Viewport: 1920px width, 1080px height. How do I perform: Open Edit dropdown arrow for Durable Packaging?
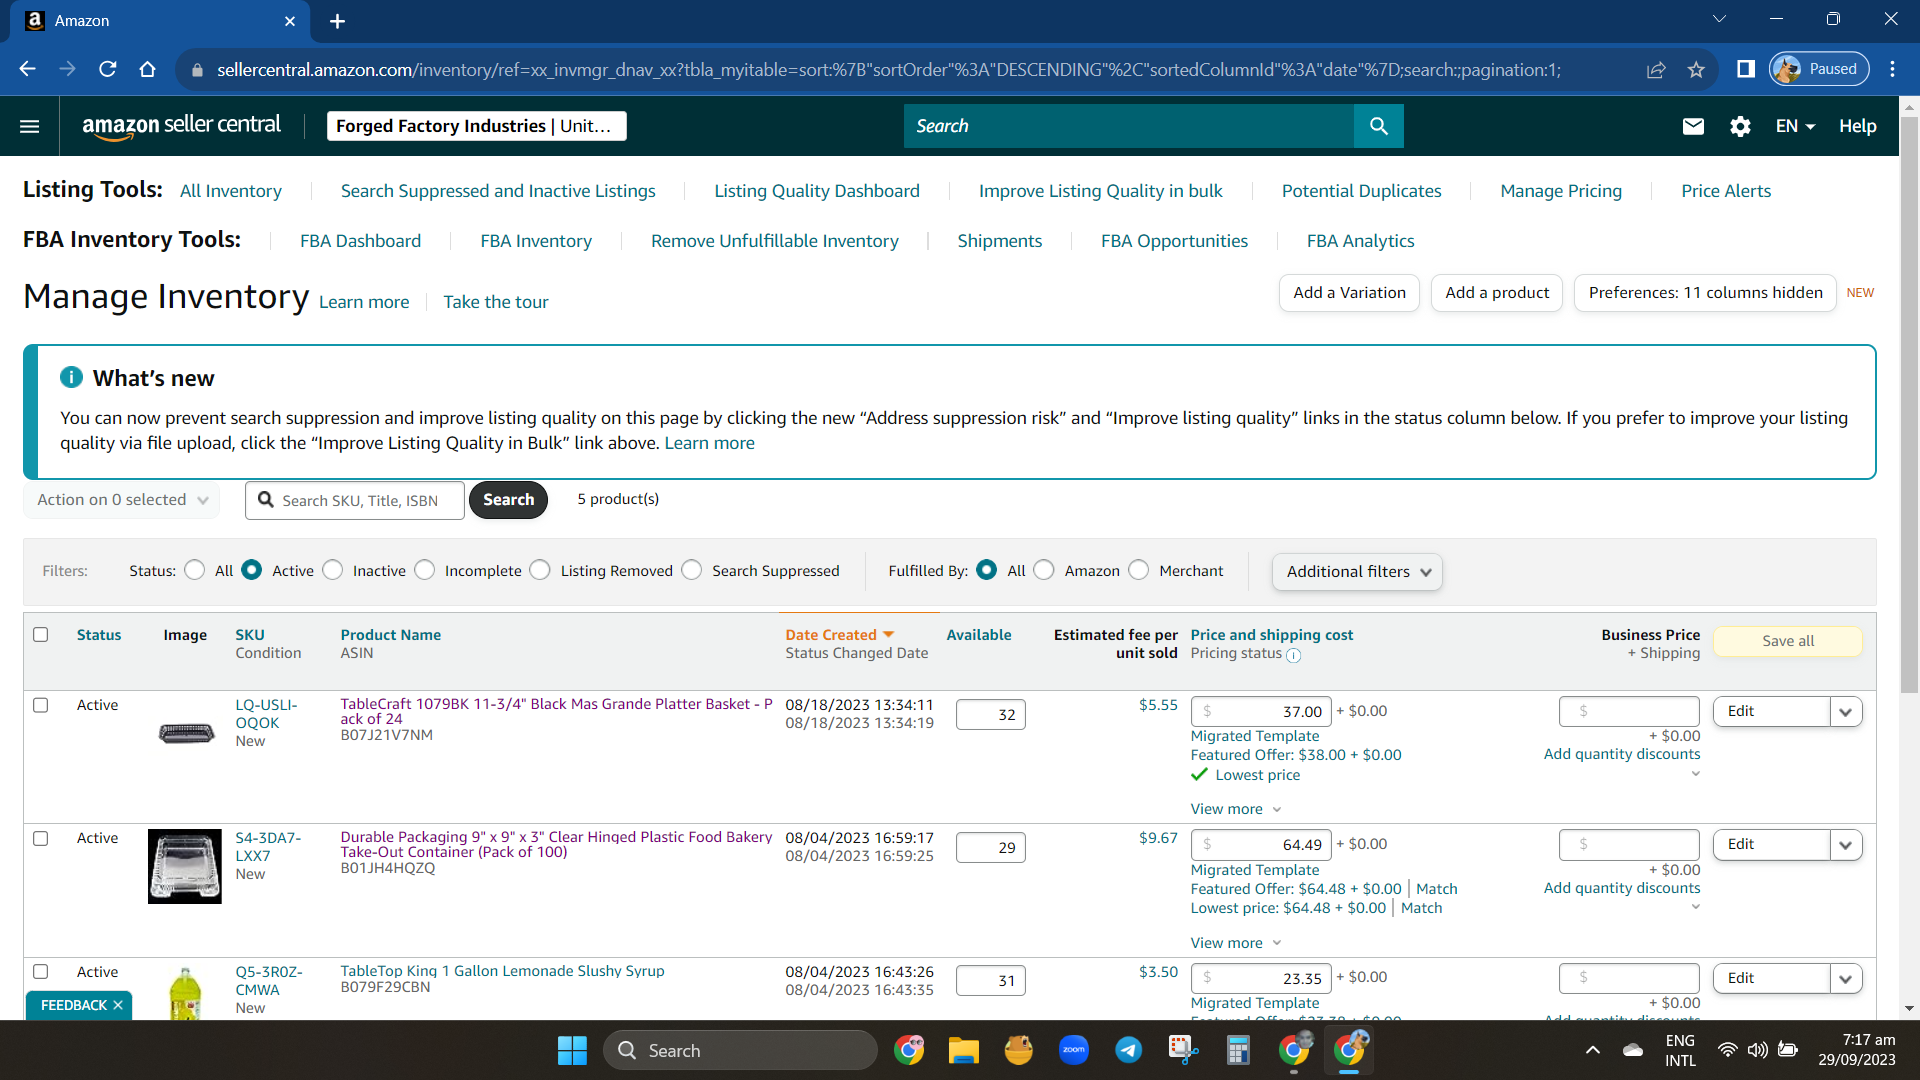click(1845, 845)
